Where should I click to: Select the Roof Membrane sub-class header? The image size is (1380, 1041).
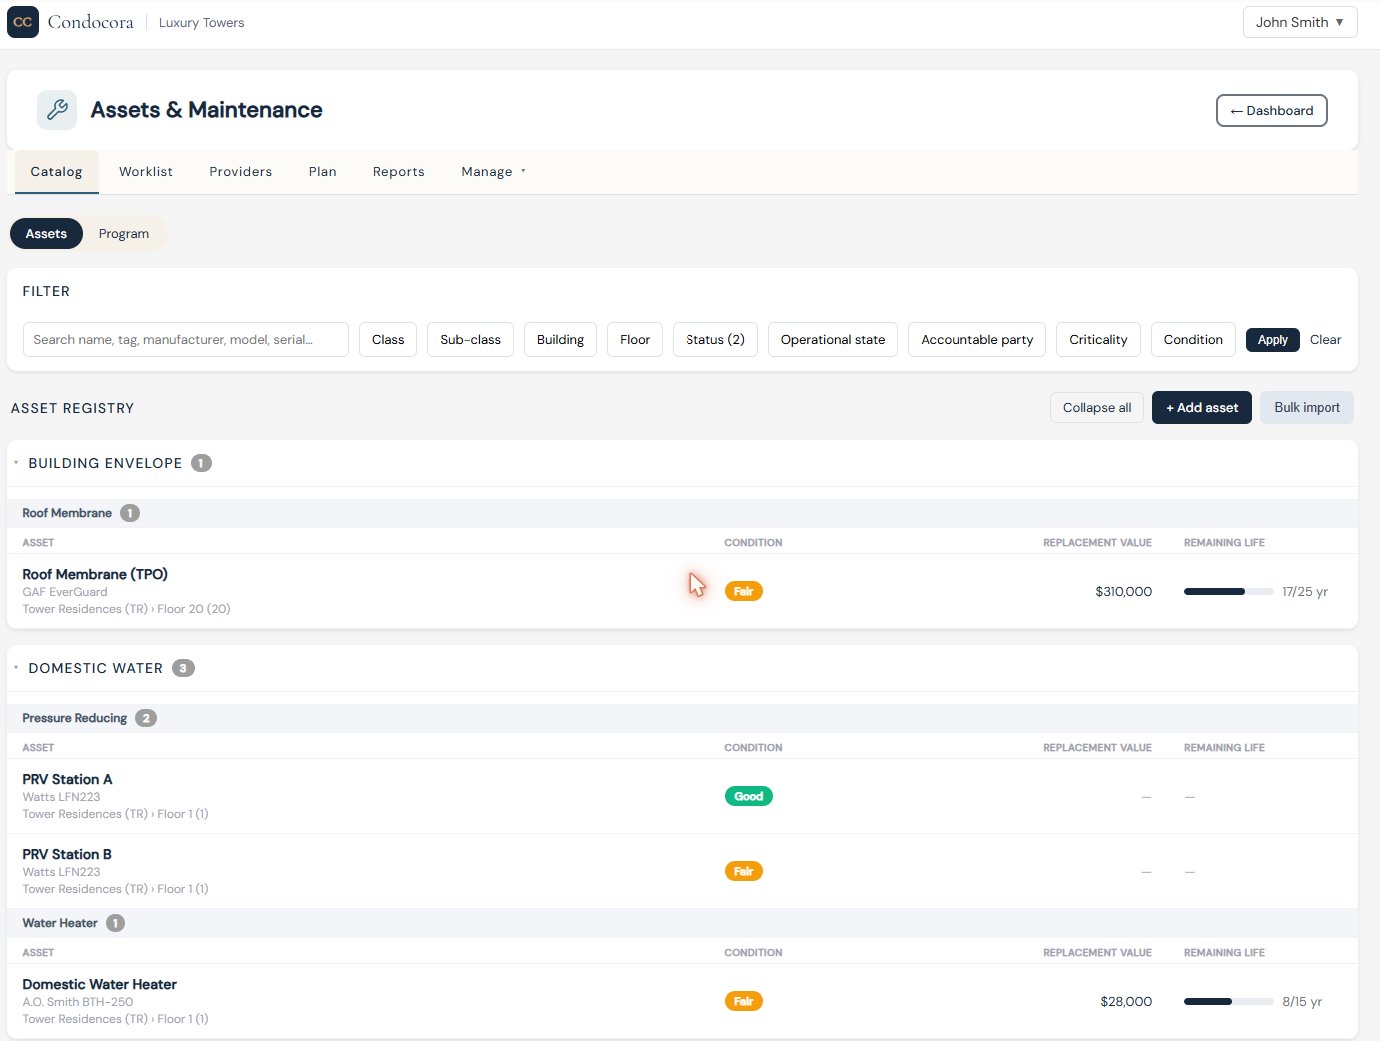pyautogui.click(x=682, y=513)
